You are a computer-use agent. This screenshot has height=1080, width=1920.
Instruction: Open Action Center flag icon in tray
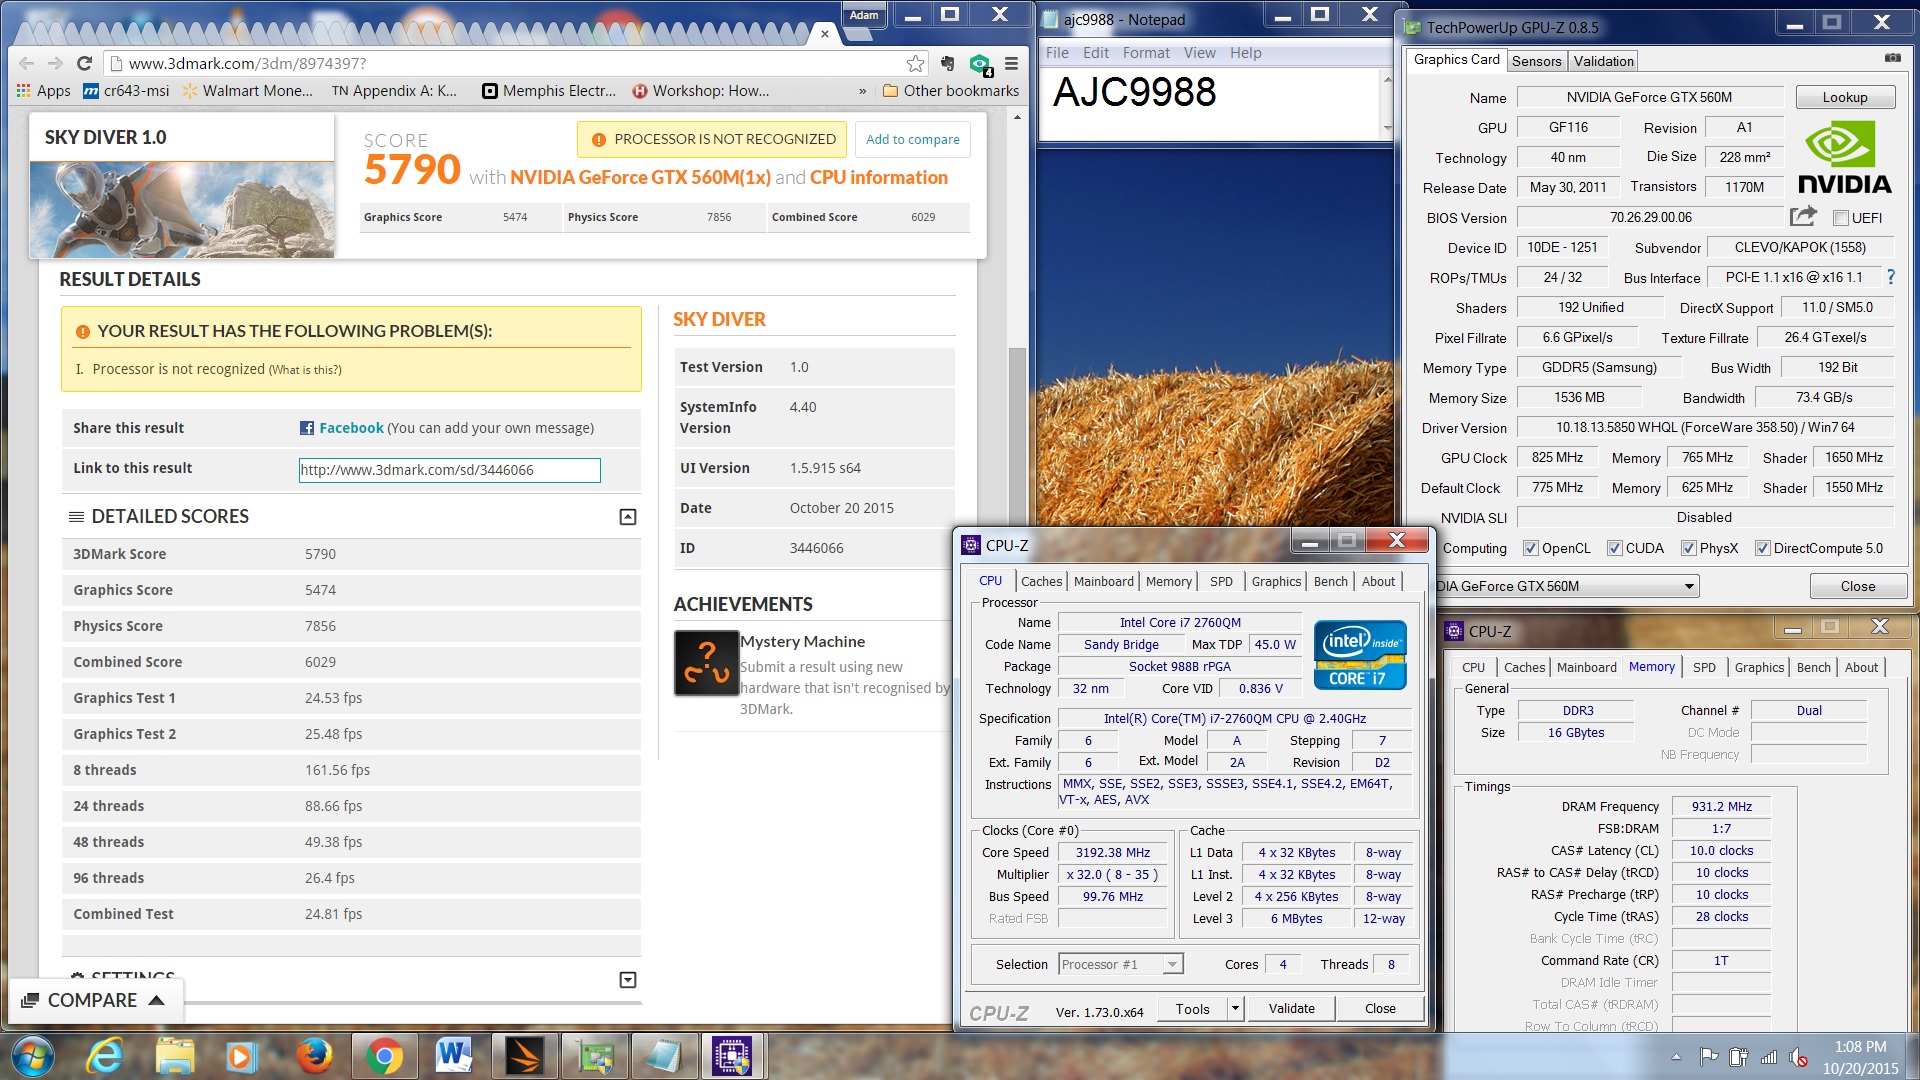coord(1709,1057)
